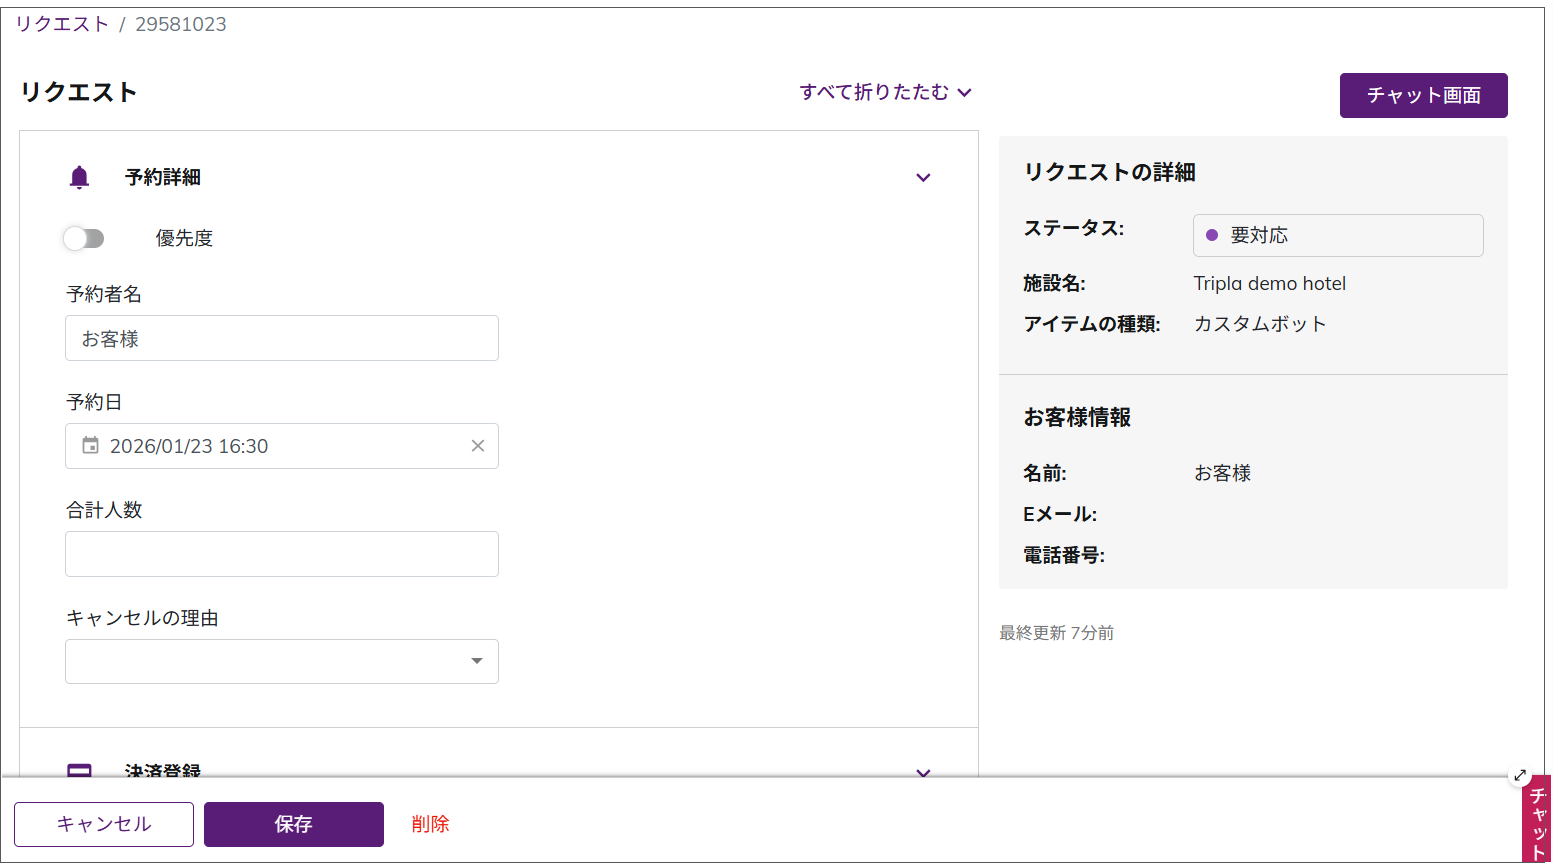Click the purple status dot in ステータス
This screenshot has width=1555, height=864.
pos(1212,236)
